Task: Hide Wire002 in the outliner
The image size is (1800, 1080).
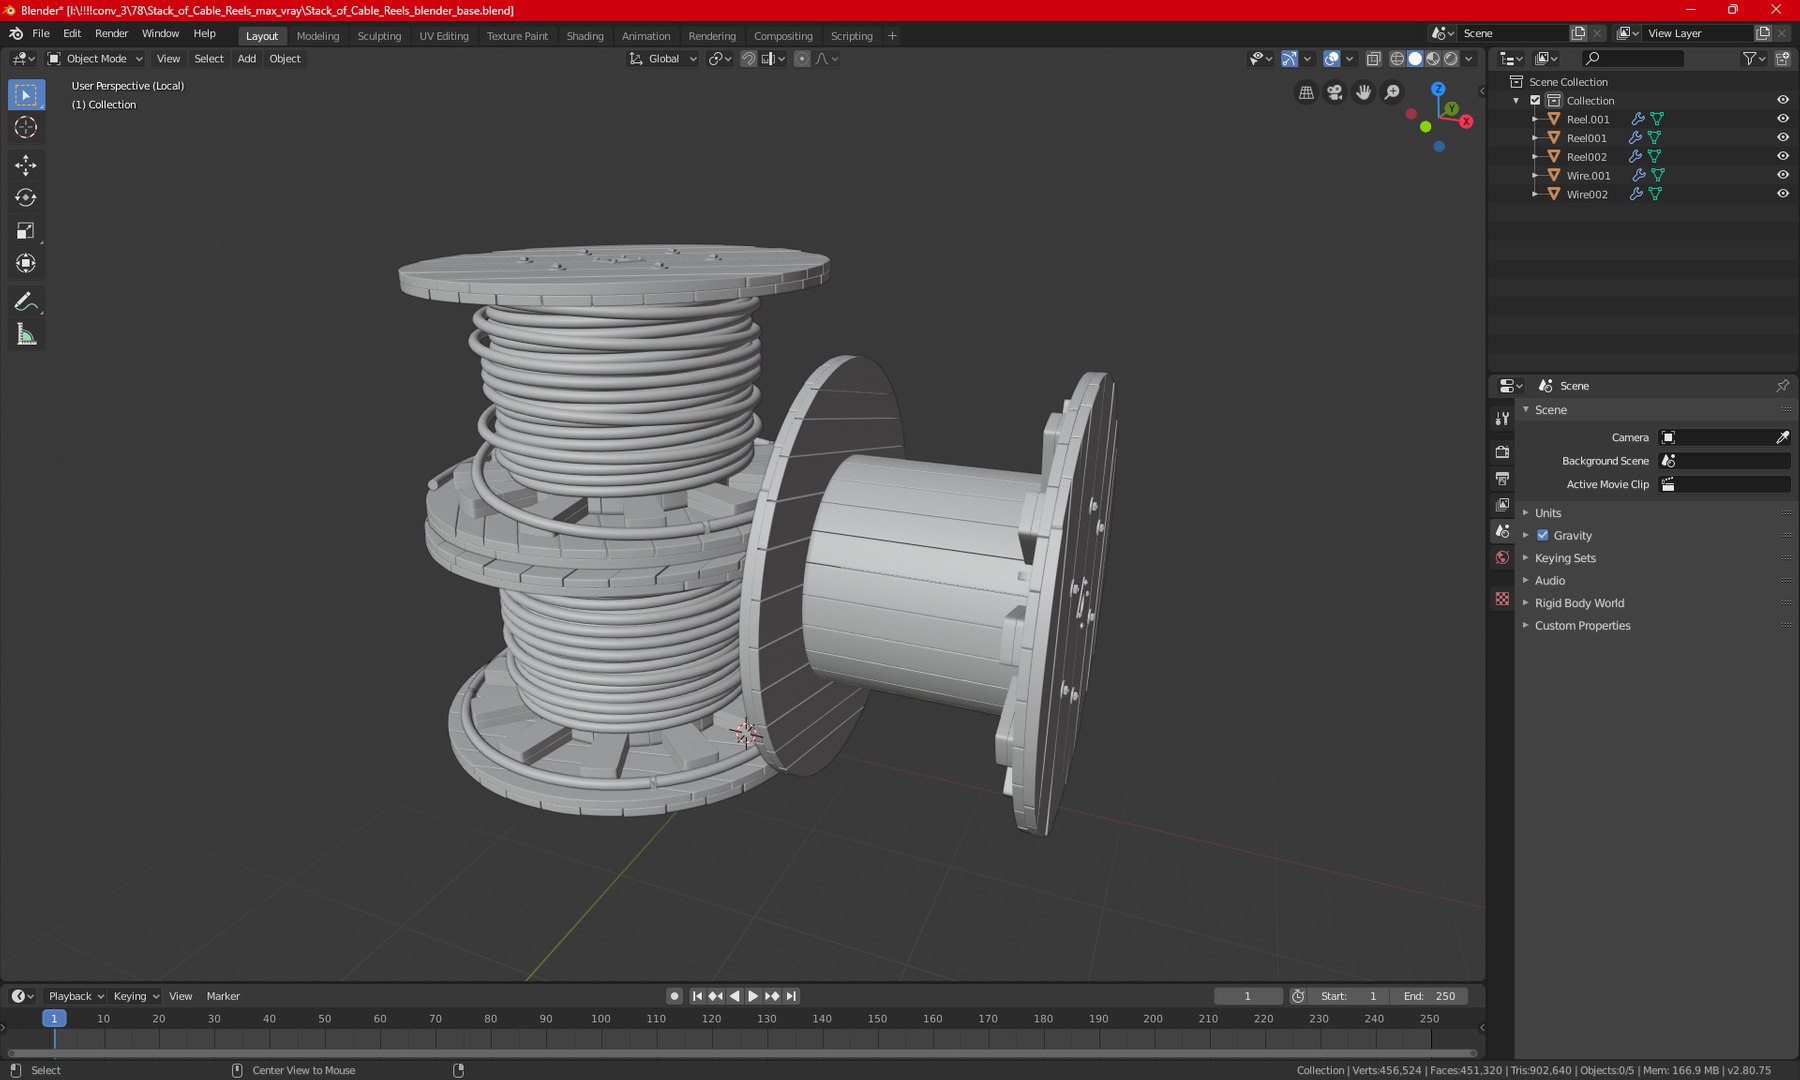Action: tap(1782, 194)
